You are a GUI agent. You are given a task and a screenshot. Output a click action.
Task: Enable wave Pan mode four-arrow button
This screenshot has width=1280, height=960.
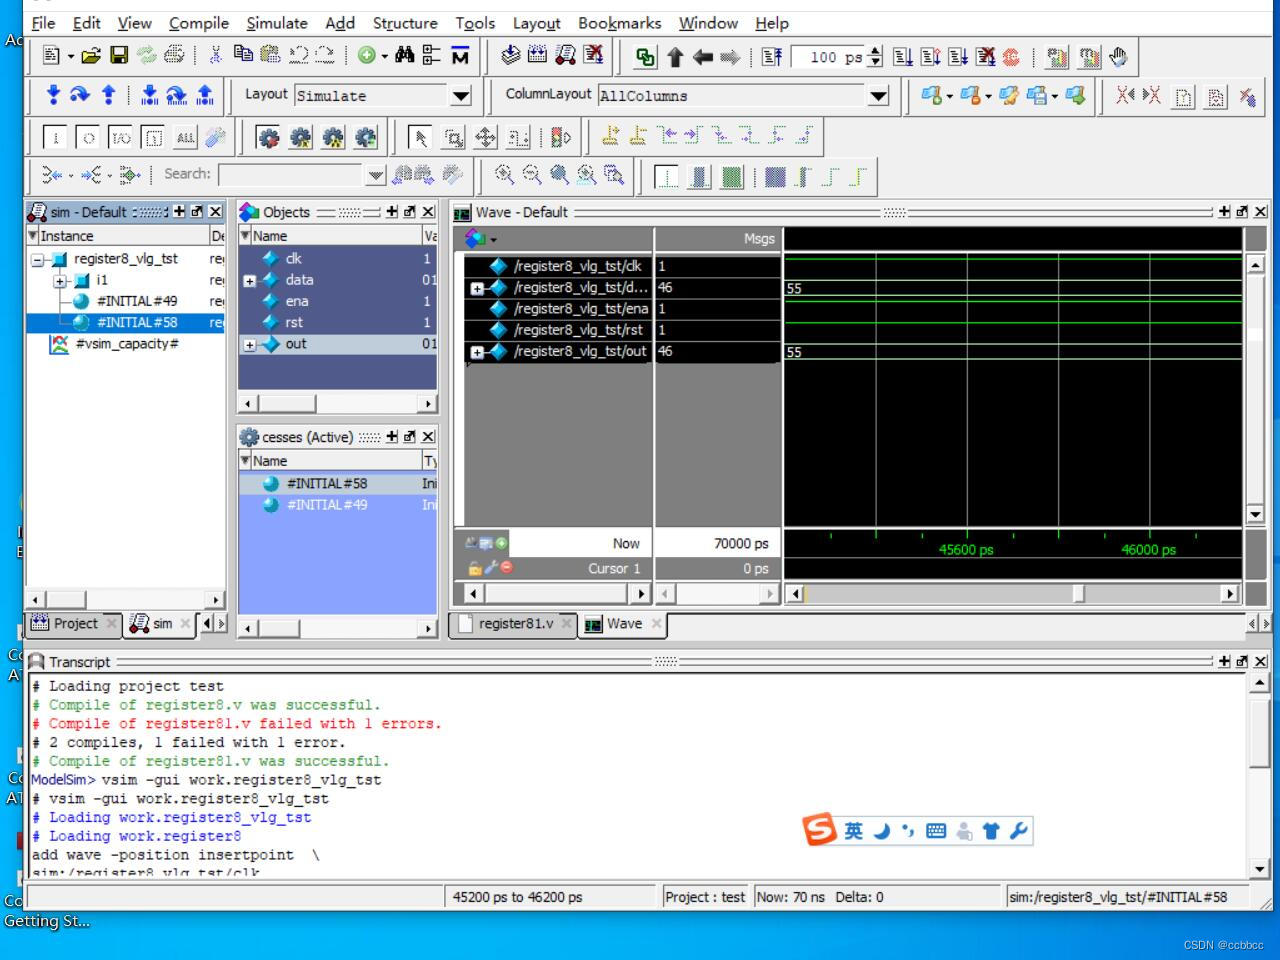tap(485, 137)
